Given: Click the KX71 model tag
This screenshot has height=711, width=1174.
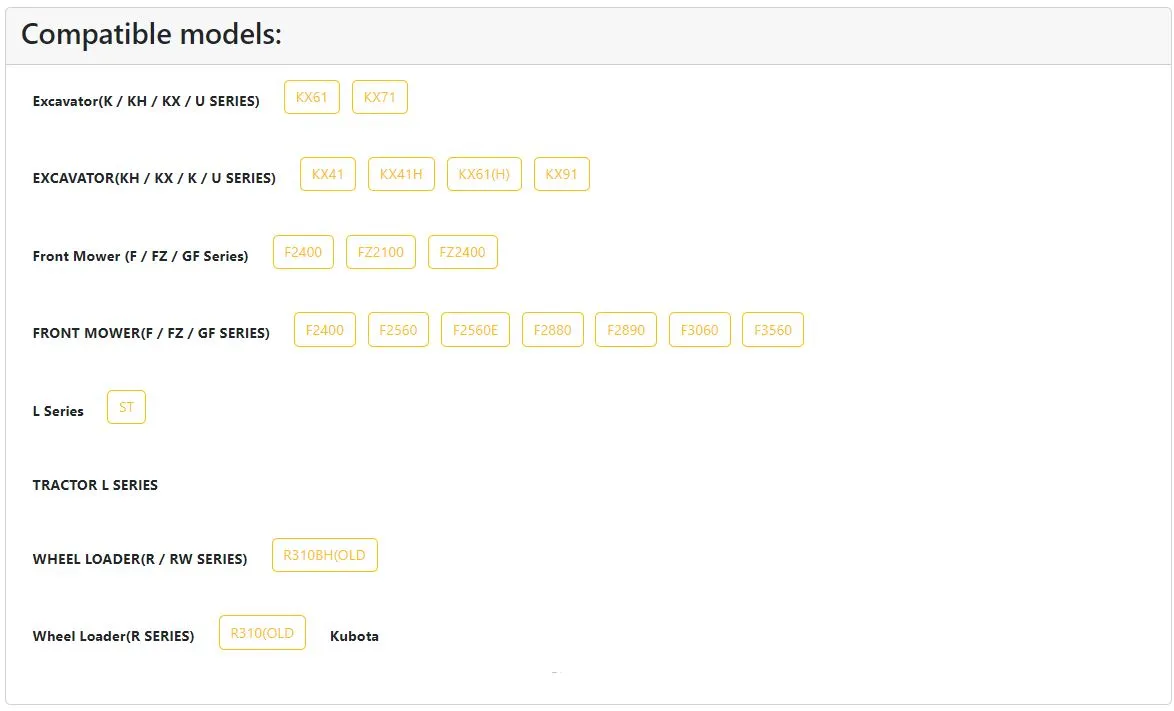Looking at the screenshot, I should tap(380, 97).
